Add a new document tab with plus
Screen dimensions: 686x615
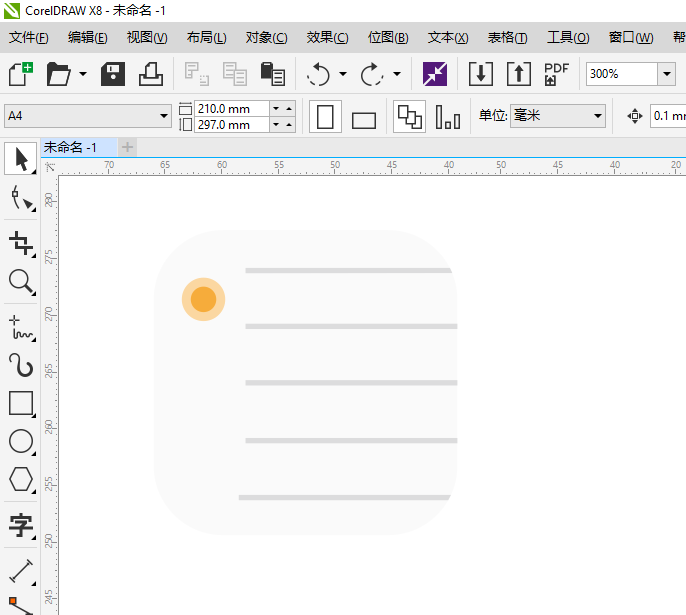[x=127, y=147]
